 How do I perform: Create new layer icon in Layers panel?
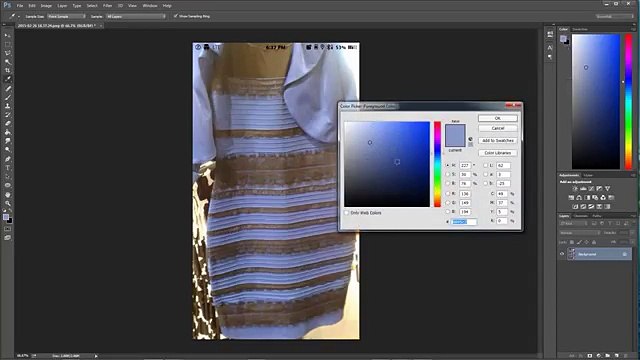tap(616, 356)
